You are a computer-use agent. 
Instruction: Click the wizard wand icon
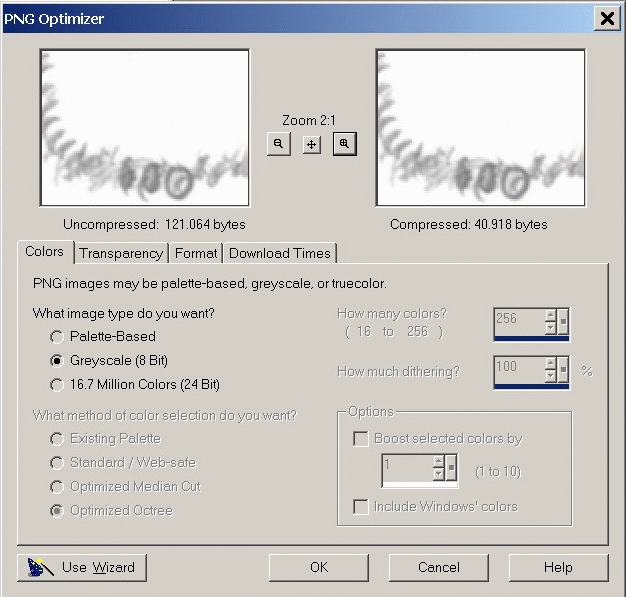(38, 567)
